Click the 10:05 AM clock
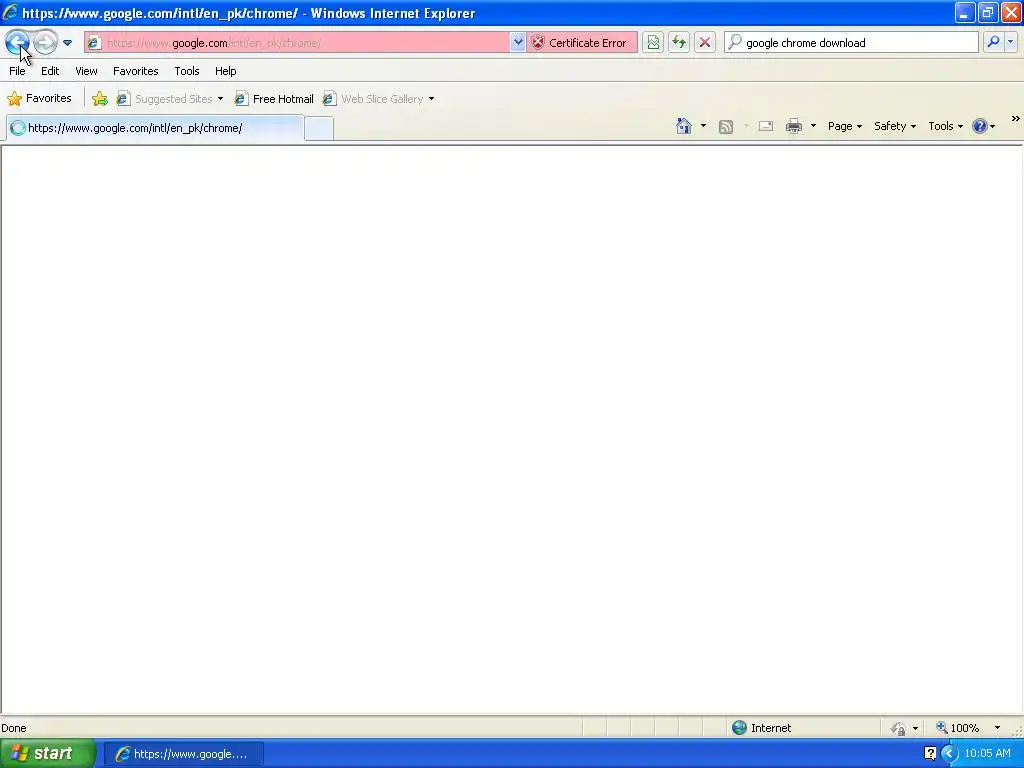This screenshot has height=768, width=1024. pyautogui.click(x=987, y=754)
